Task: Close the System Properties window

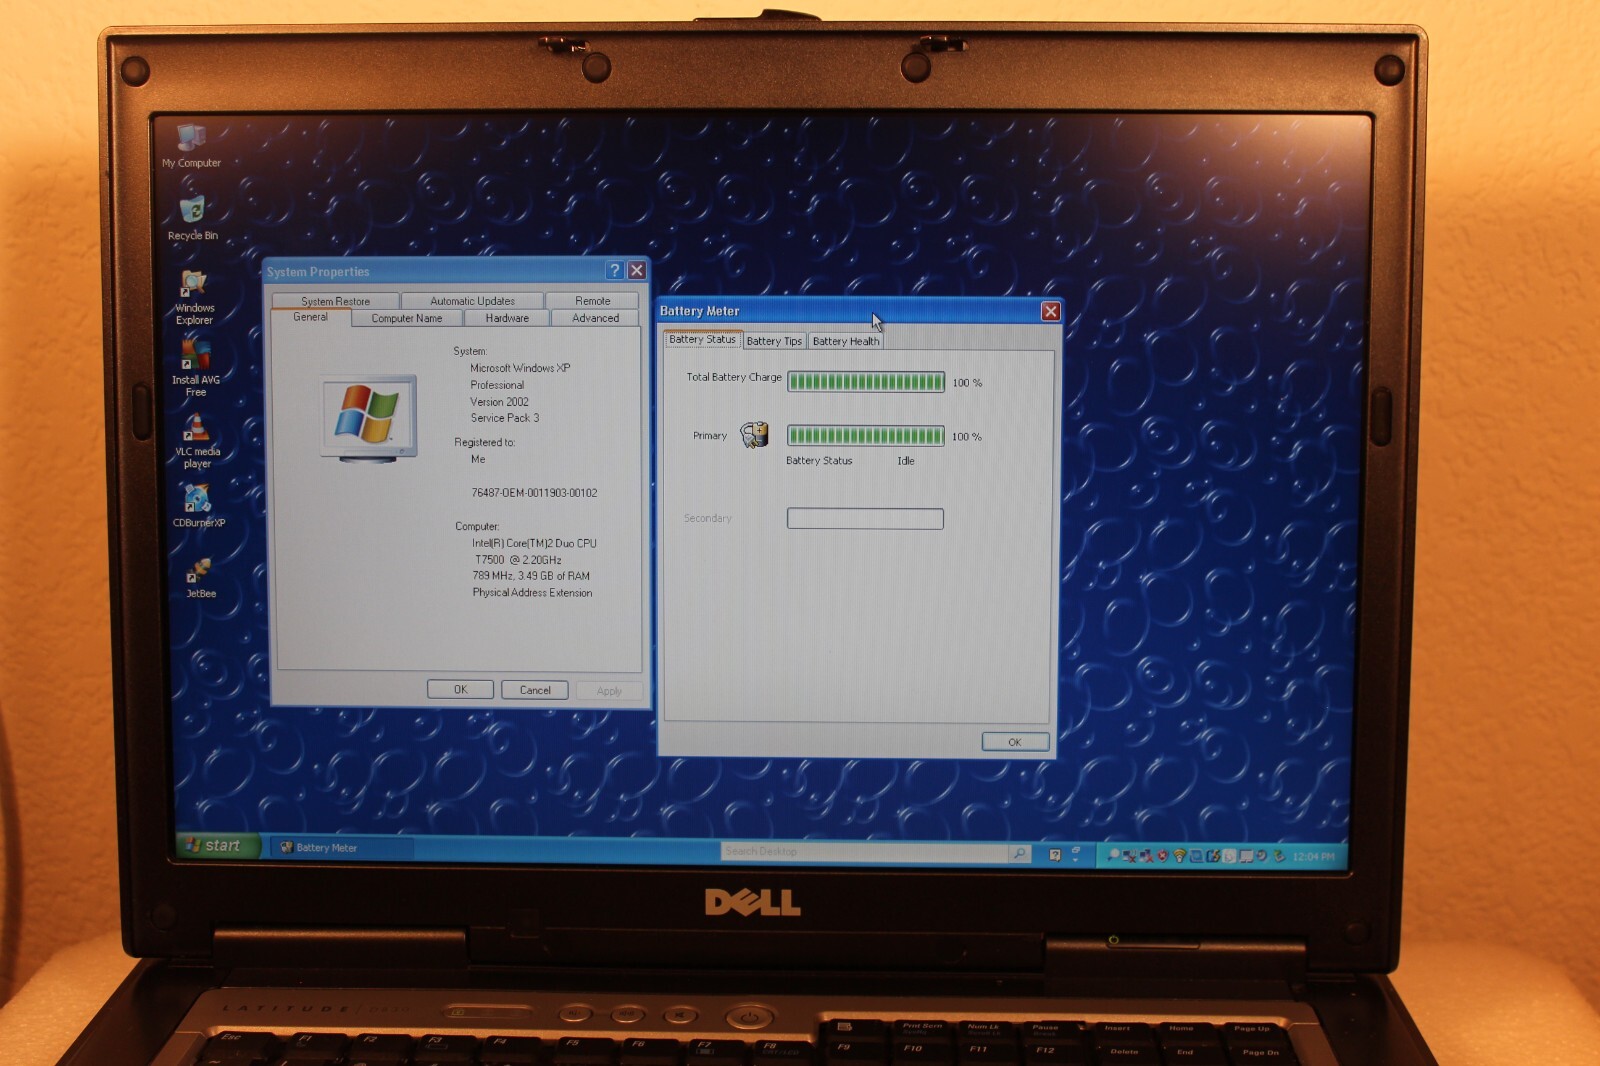Action: click(636, 270)
